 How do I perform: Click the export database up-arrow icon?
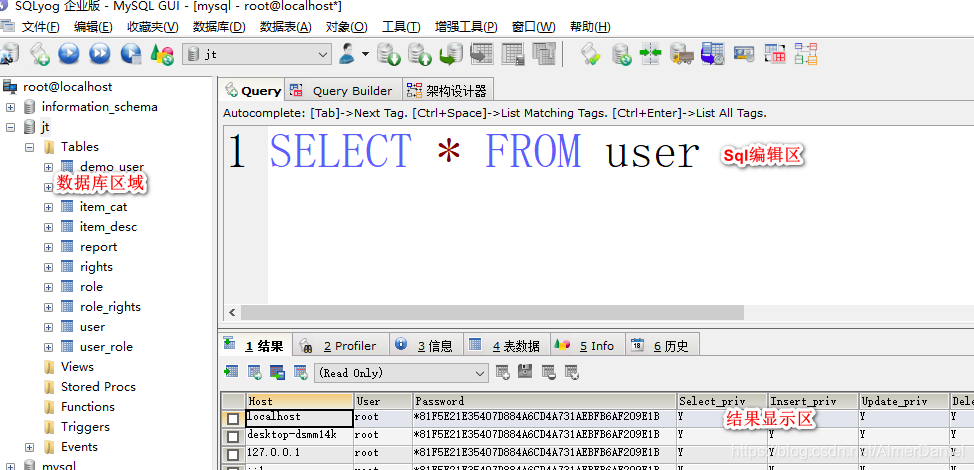420,54
